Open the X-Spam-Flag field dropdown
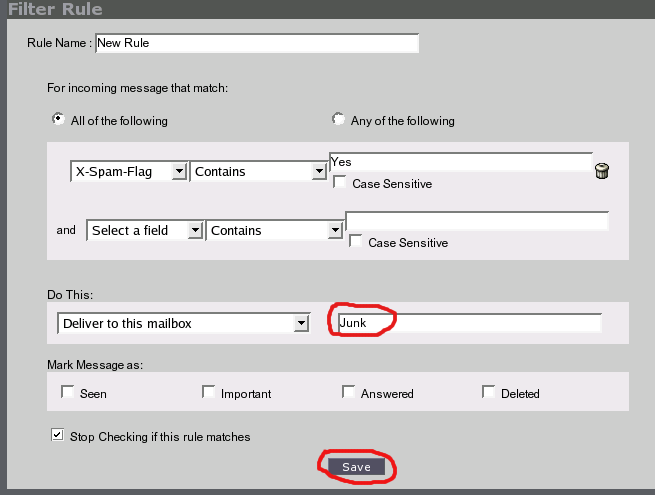Viewport: 655px width, 495px height. [x=128, y=171]
